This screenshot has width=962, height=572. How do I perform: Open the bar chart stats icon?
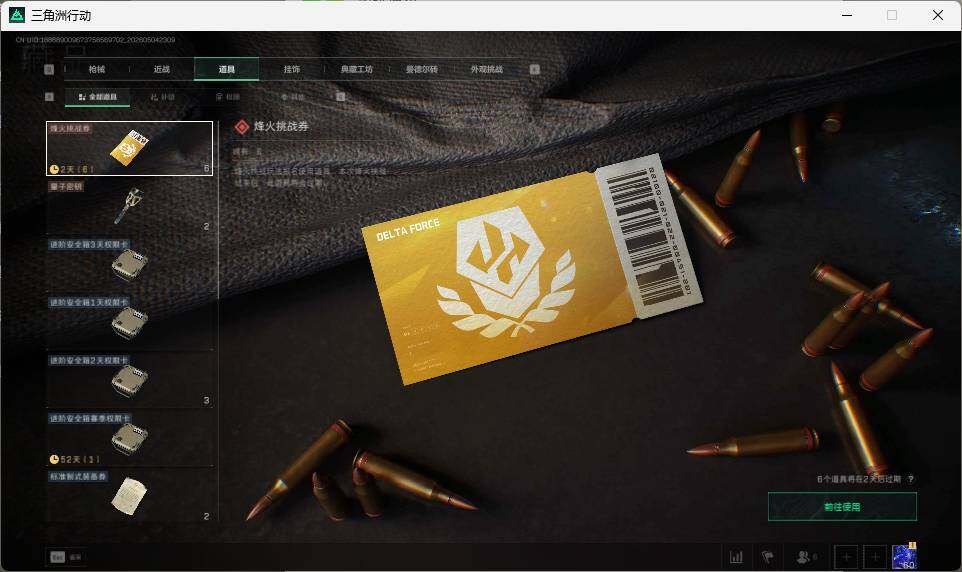736,557
